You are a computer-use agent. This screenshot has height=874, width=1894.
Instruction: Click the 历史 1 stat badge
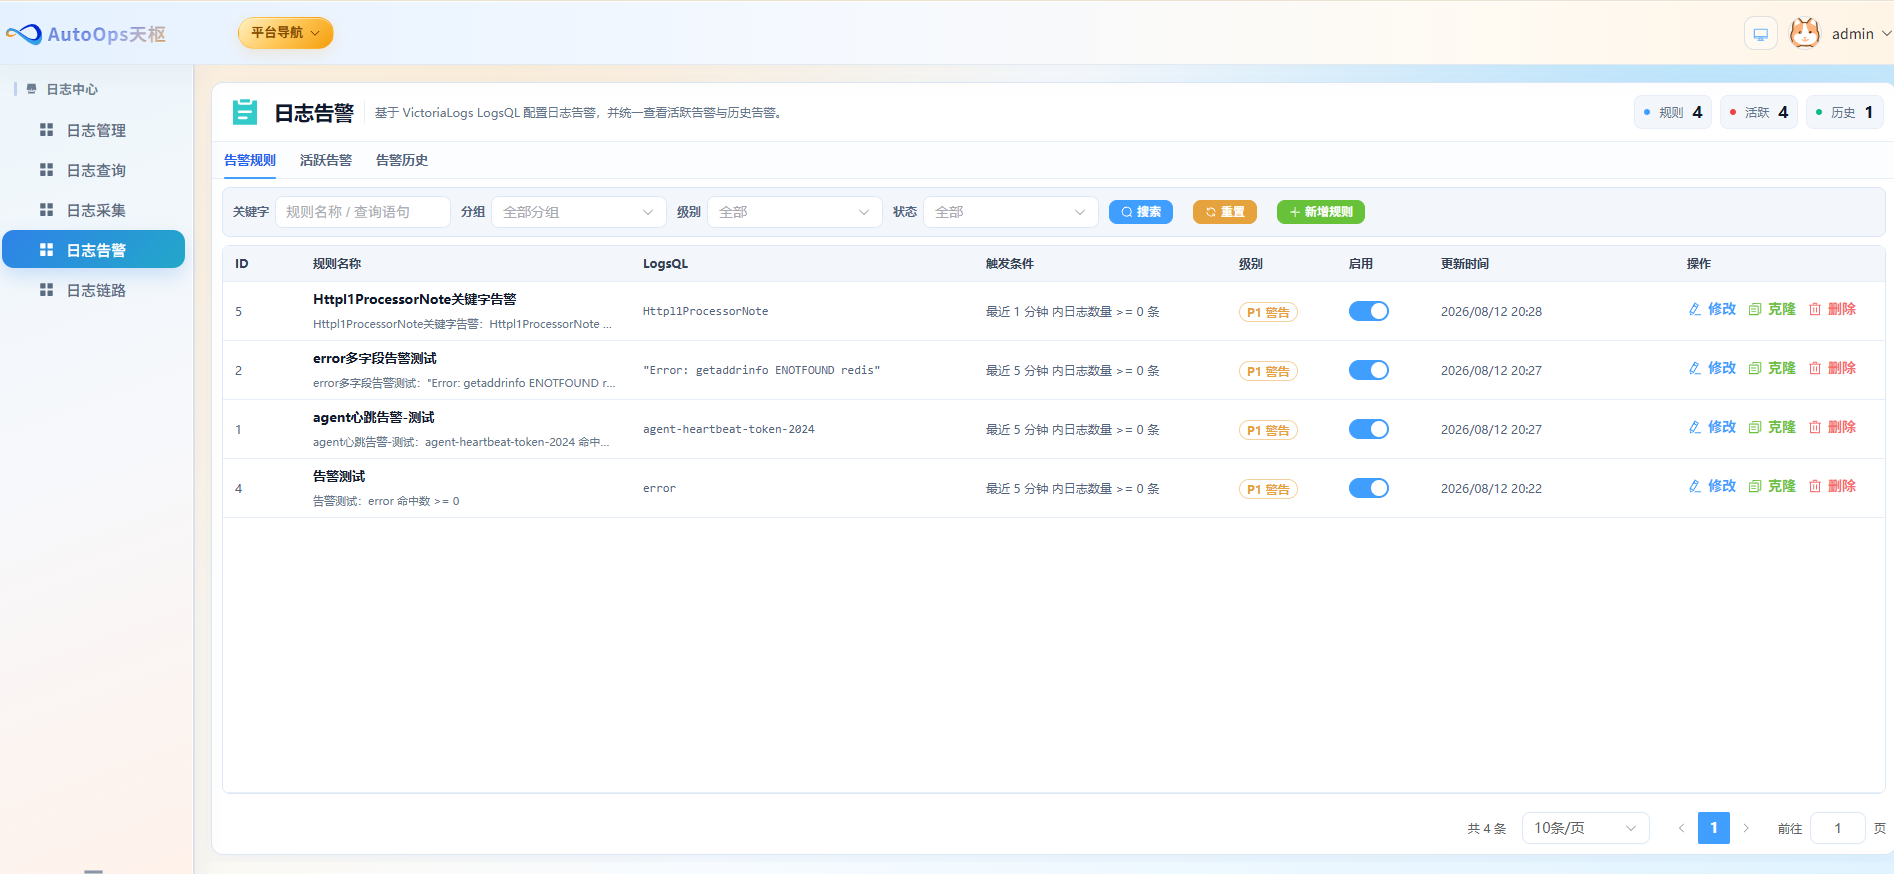coord(1845,112)
